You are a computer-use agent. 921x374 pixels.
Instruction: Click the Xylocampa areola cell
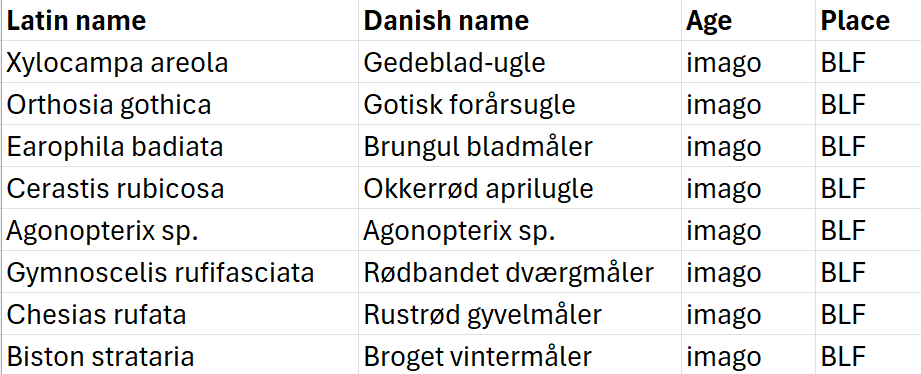180,62
